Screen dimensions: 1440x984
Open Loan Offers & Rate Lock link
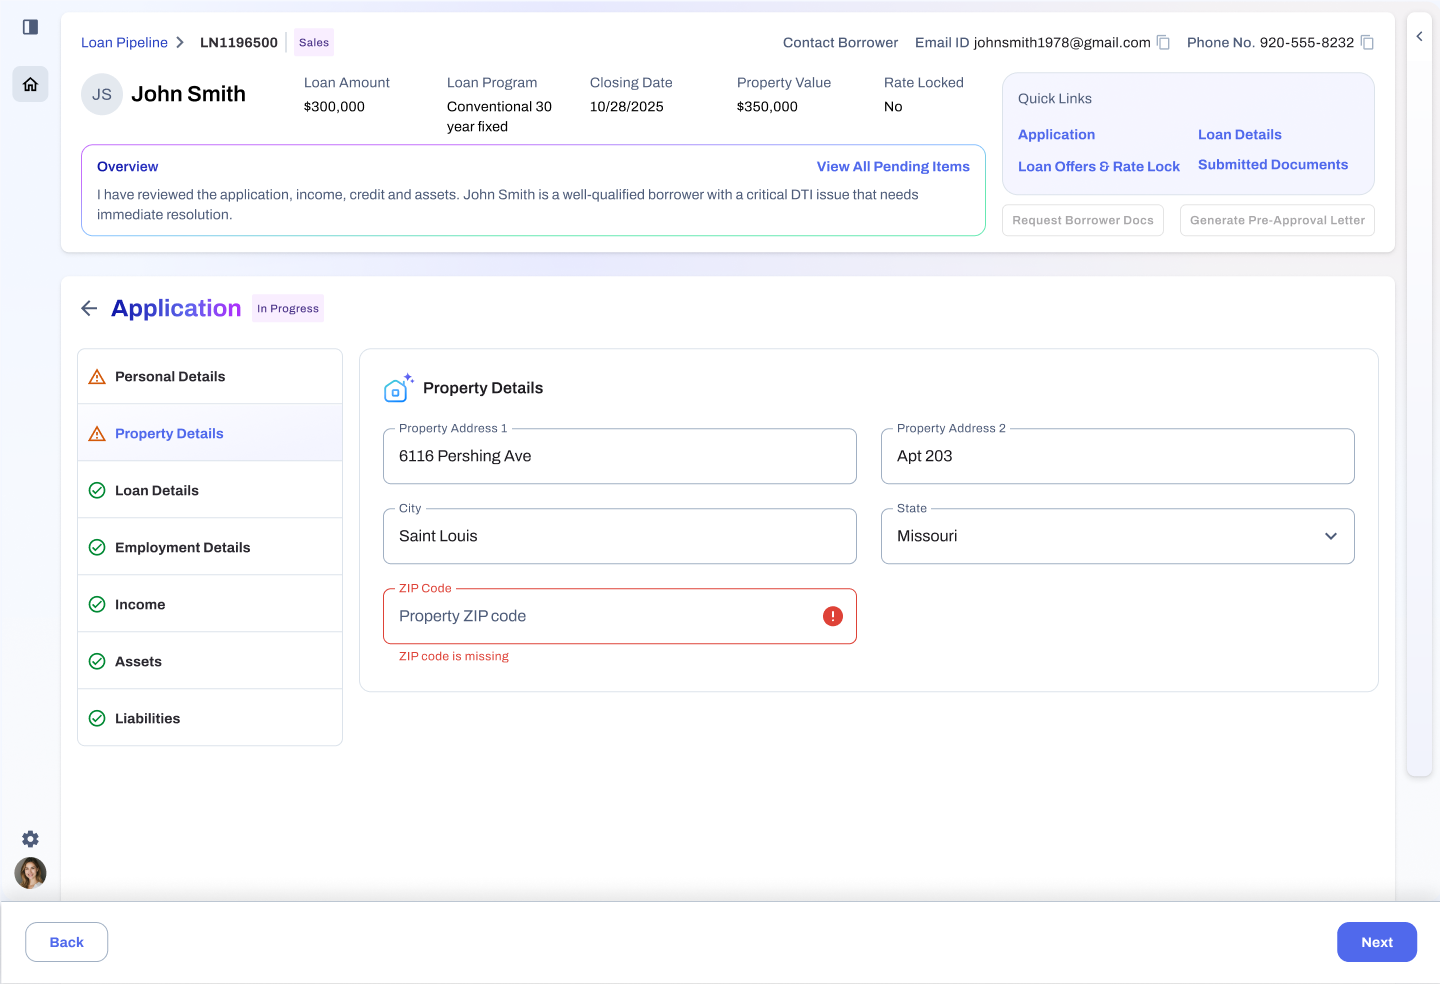click(x=1099, y=167)
